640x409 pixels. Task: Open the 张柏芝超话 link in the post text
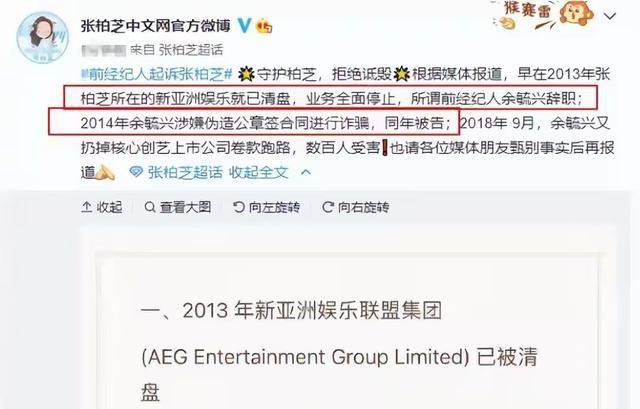coord(185,172)
